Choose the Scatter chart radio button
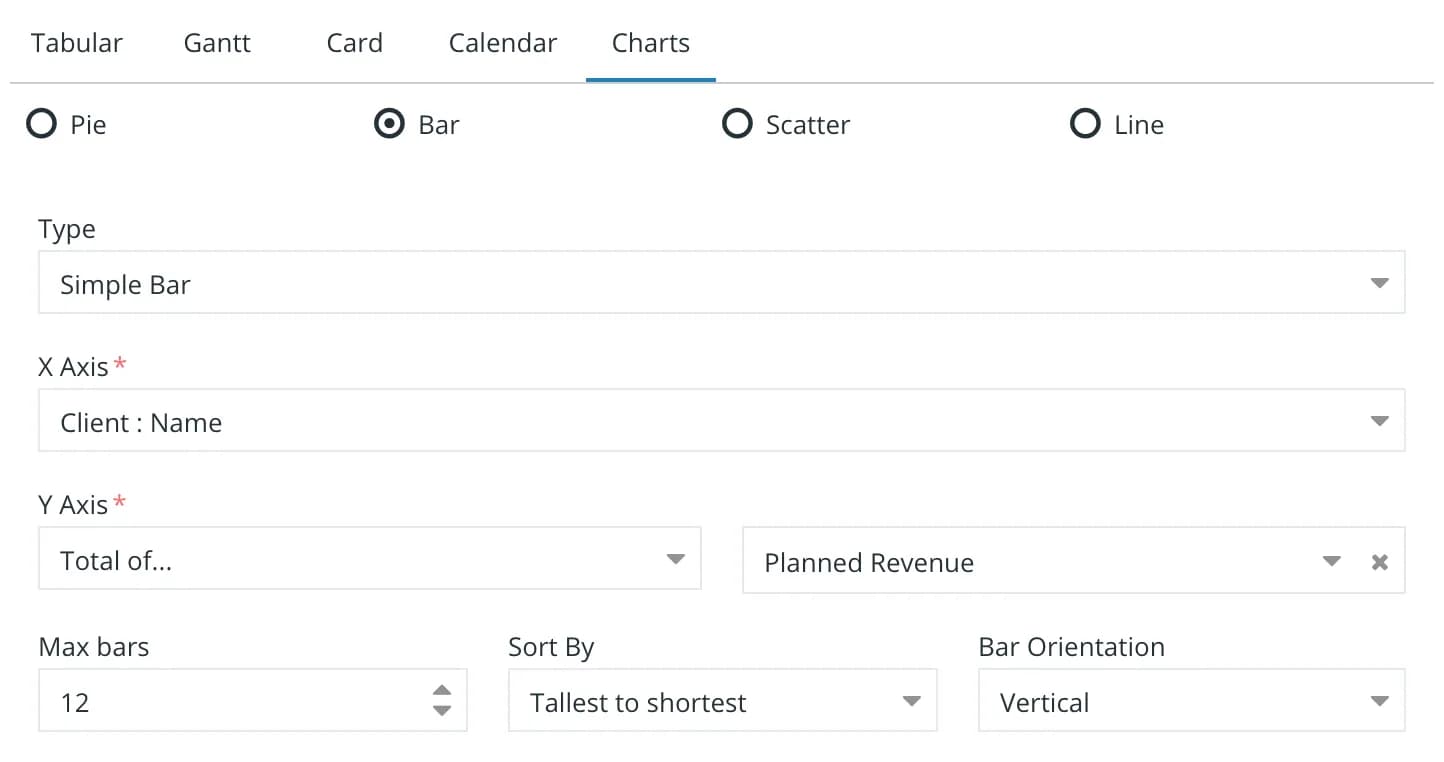The image size is (1444, 762). point(737,124)
